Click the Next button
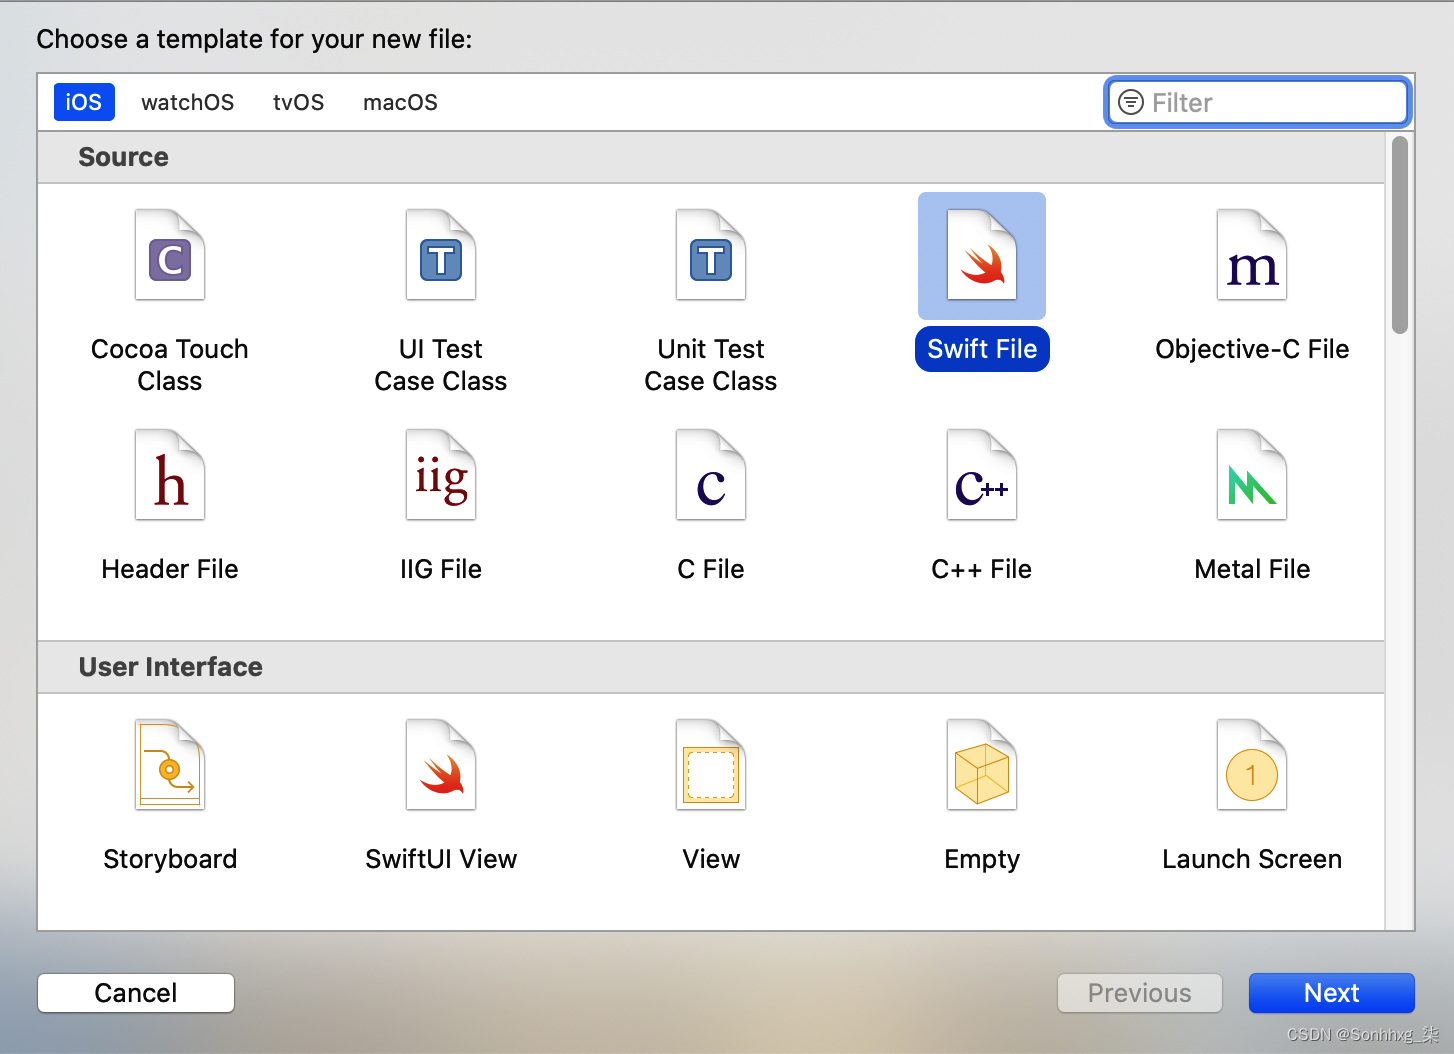This screenshot has width=1454, height=1054. pos(1332,993)
